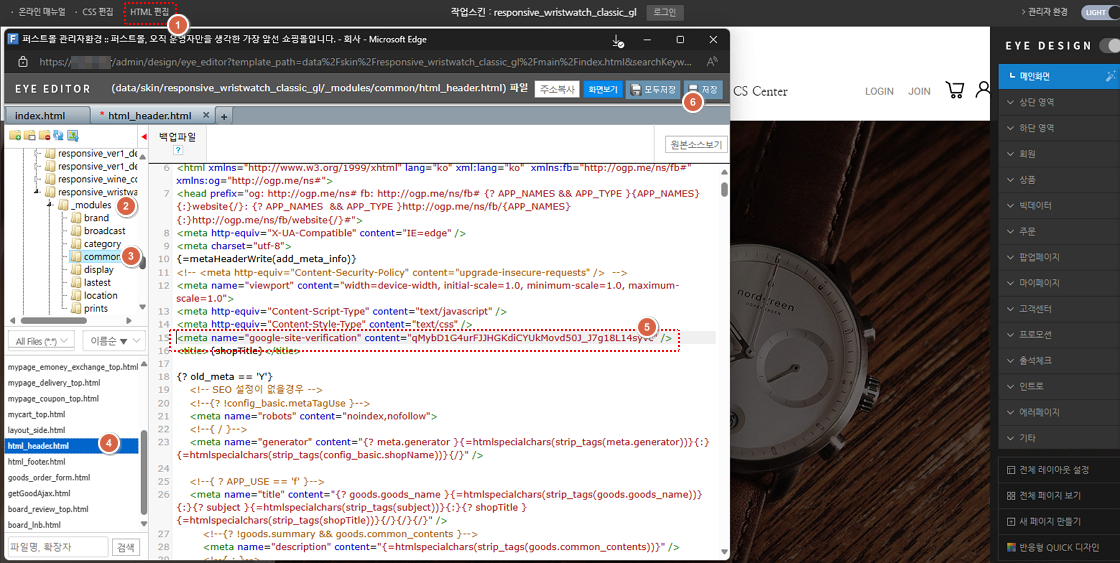Toggle the LIGHT theme switch
This screenshot has height=563, width=1120.
(1101, 12)
